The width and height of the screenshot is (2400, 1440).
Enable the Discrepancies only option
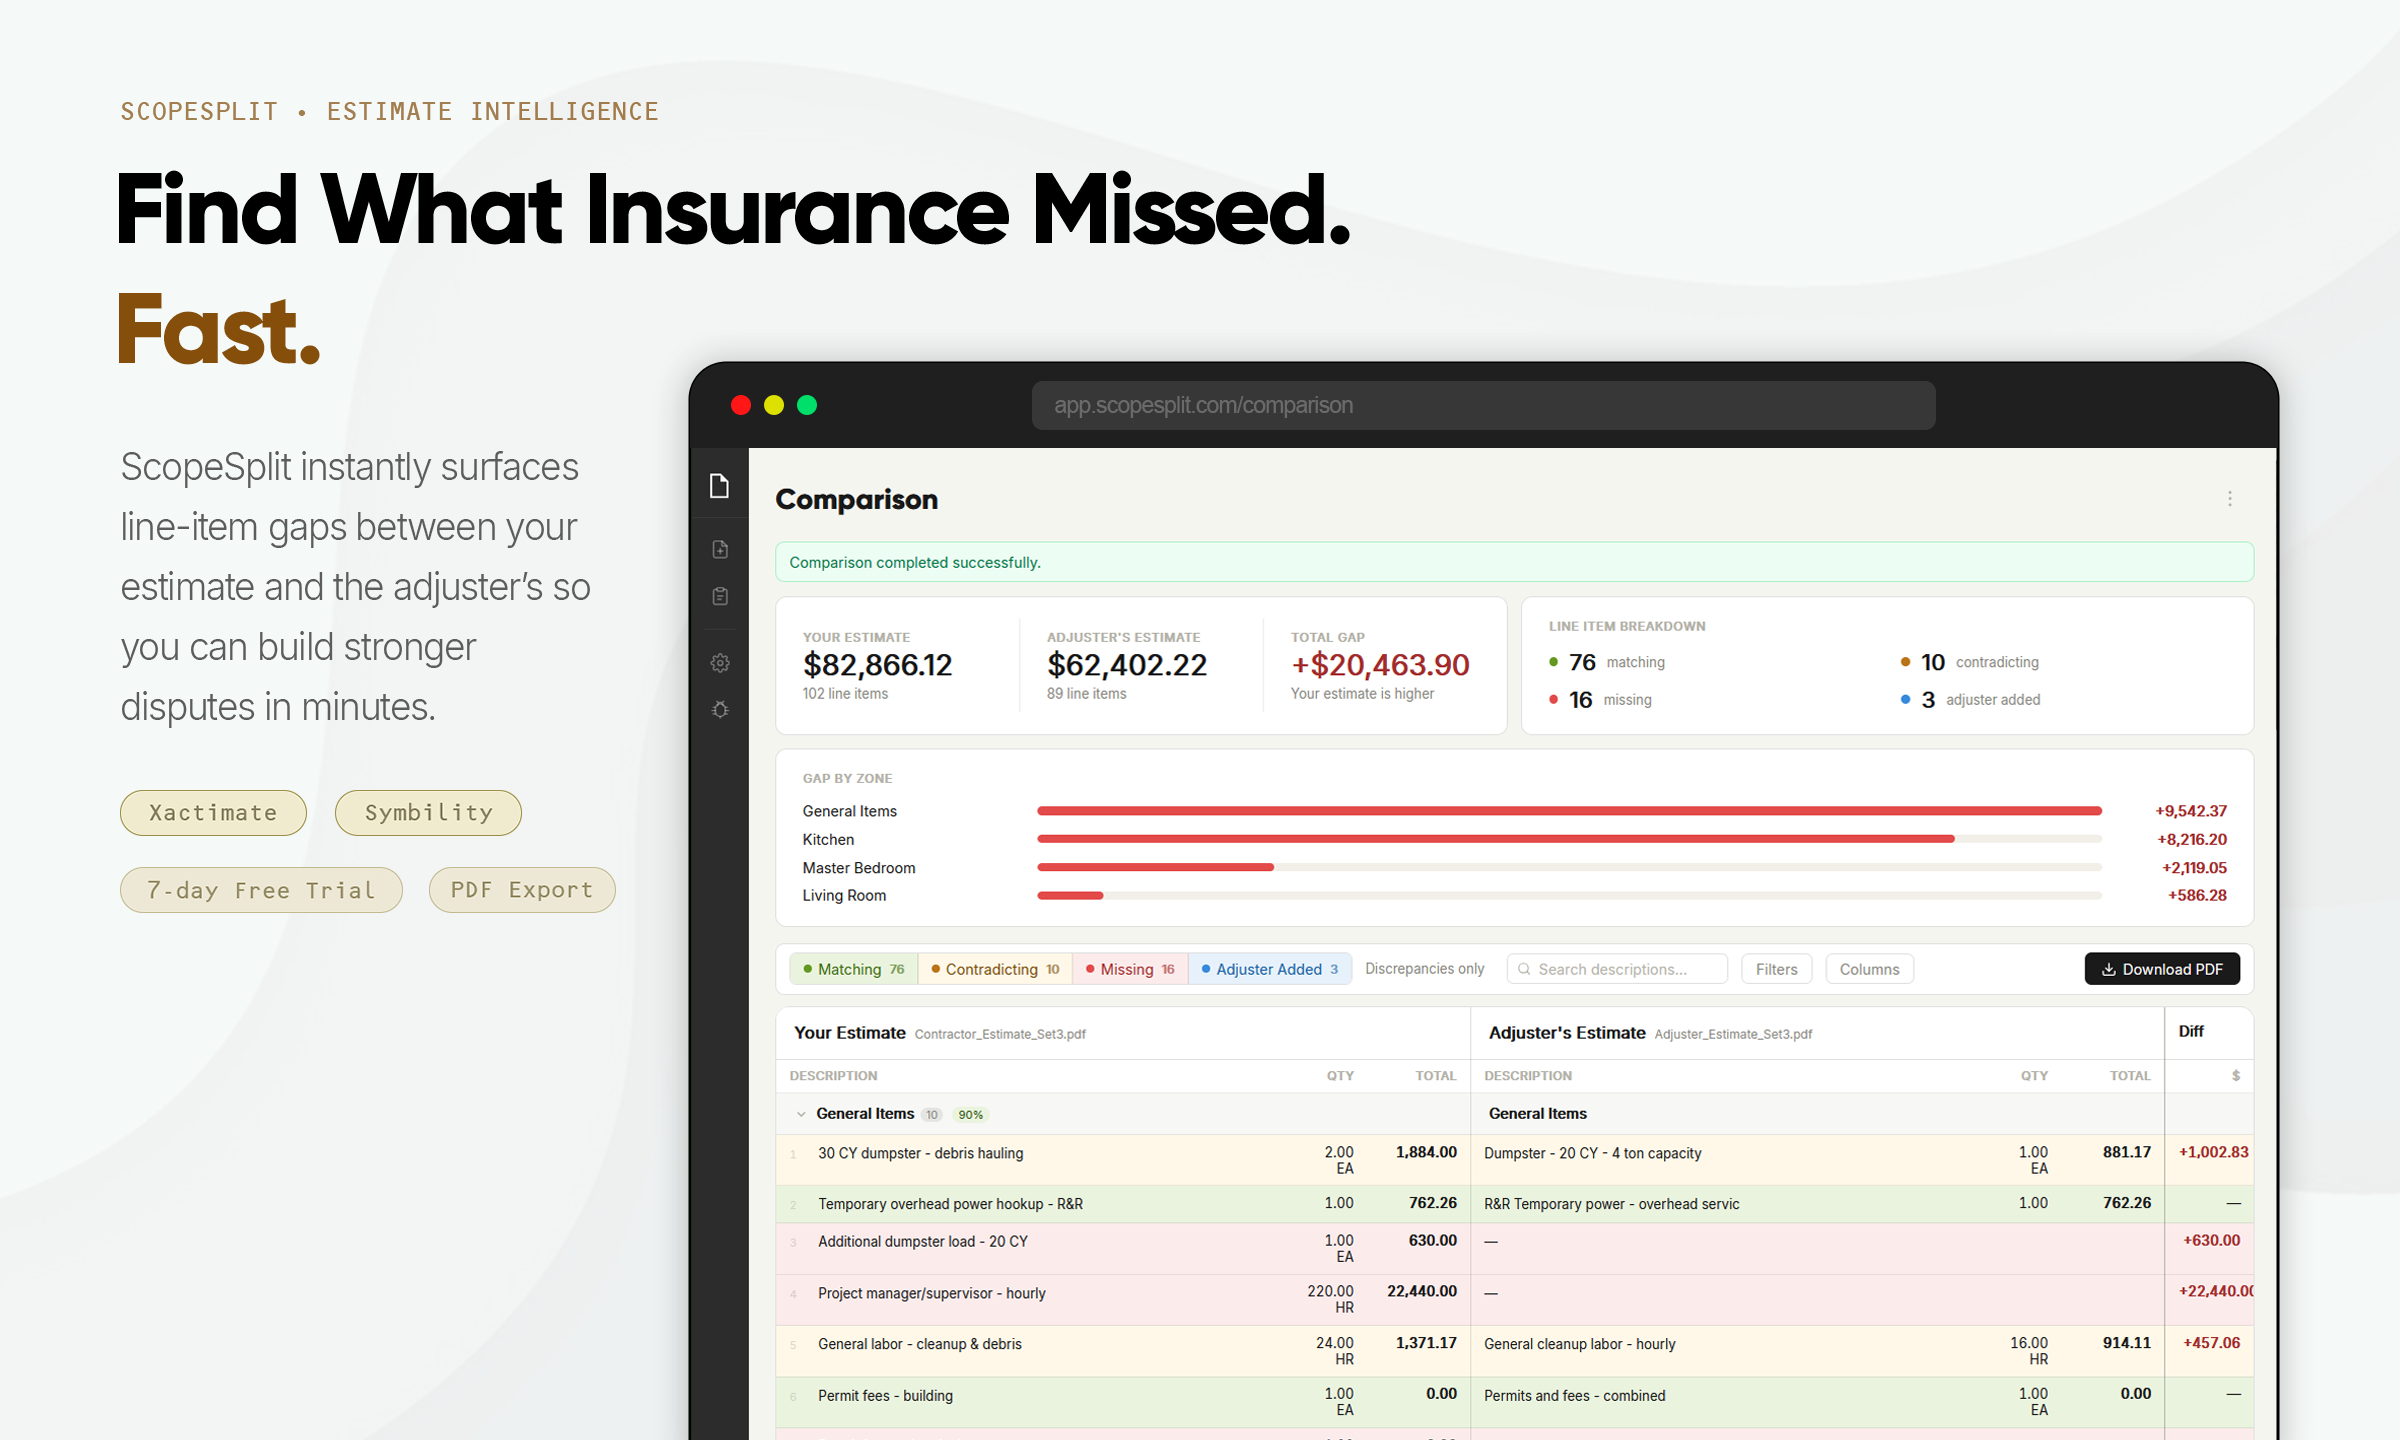point(1424,969)
